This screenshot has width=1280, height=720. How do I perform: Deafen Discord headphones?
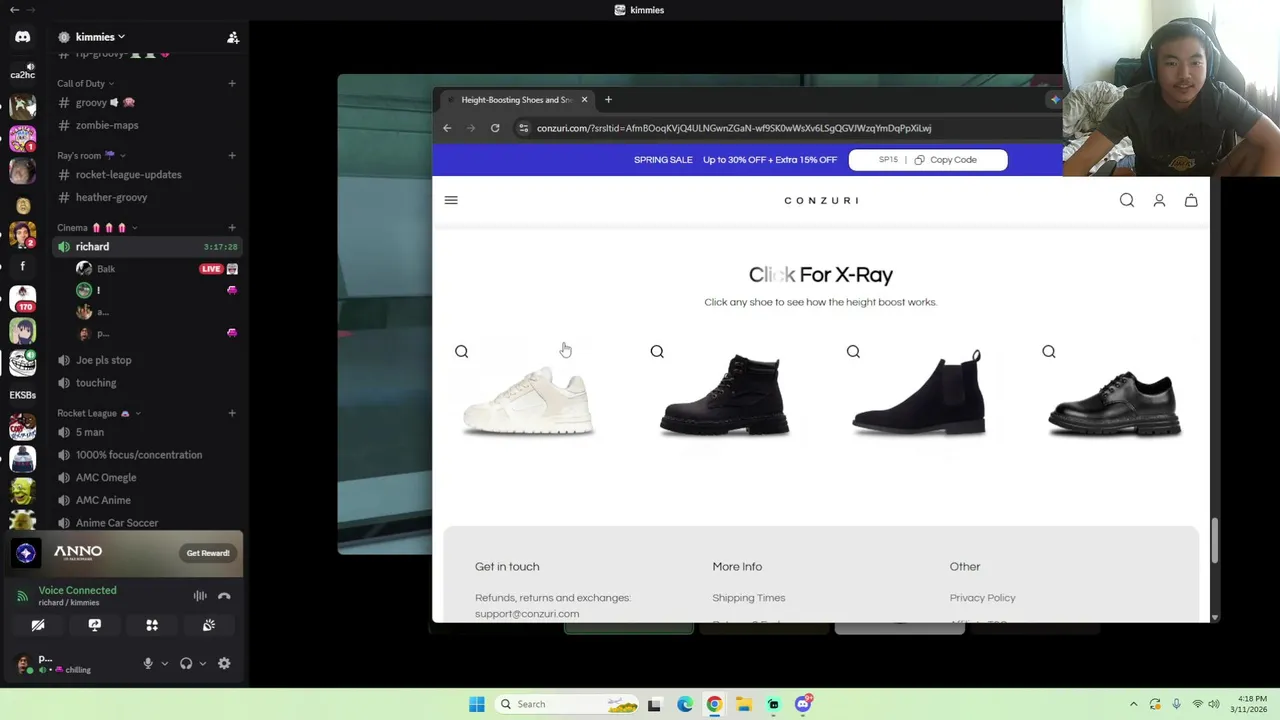click(x=186, y=663)
